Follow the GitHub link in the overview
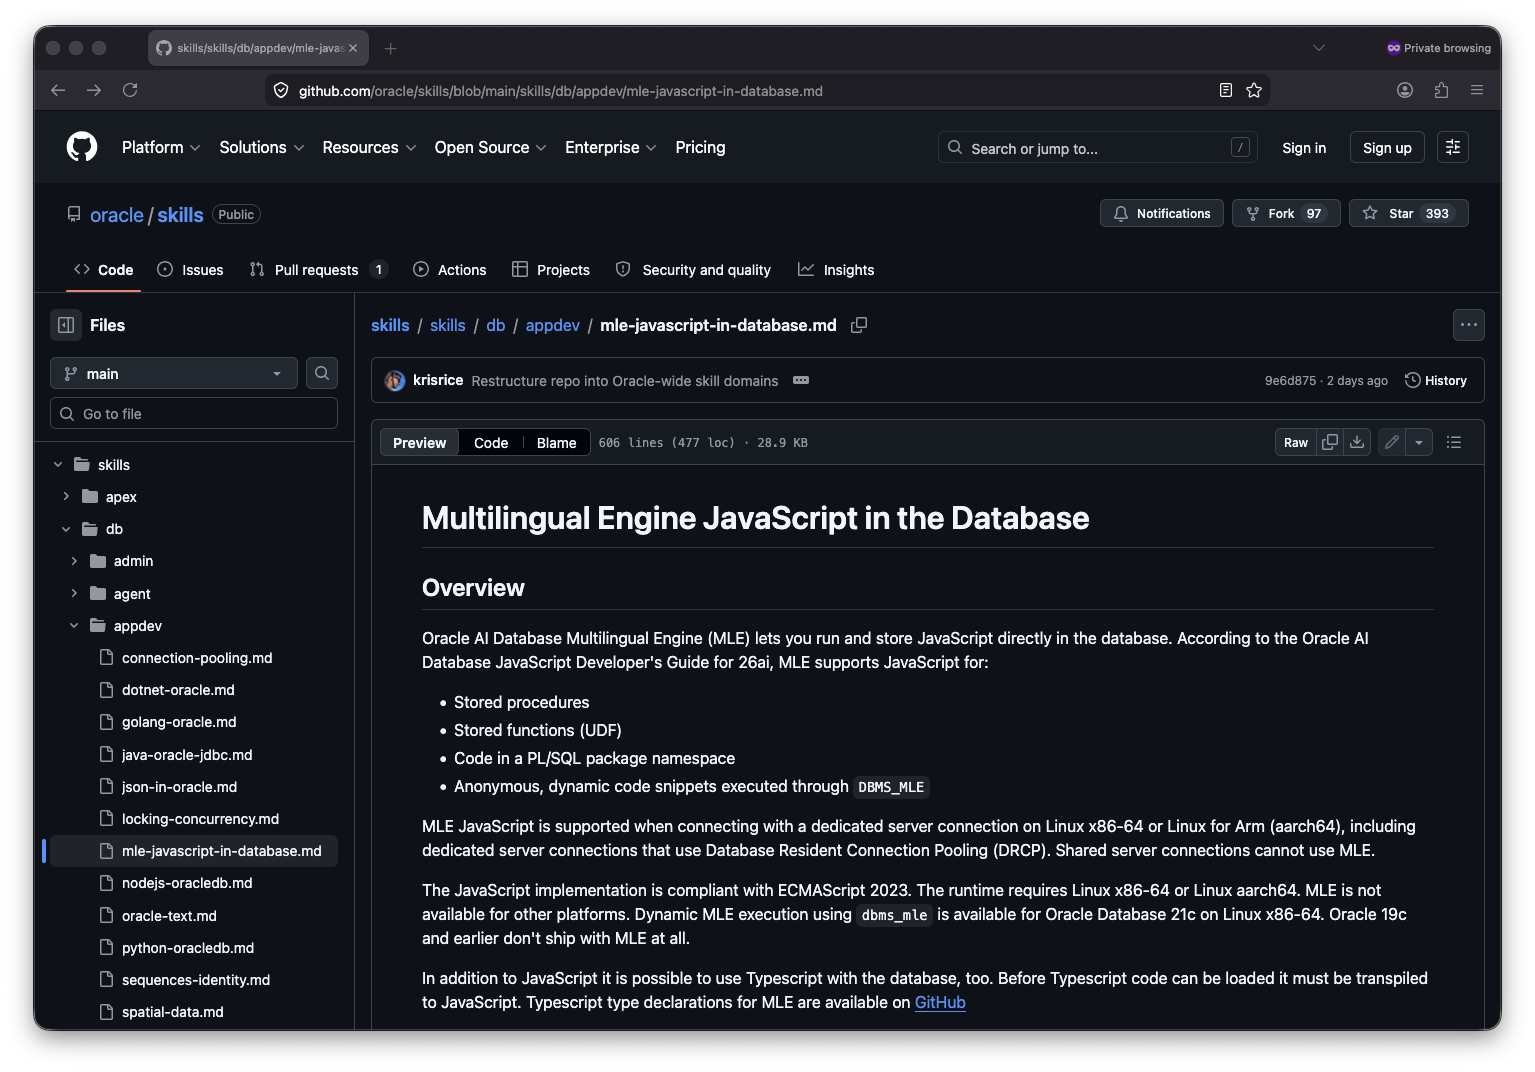The height and width of the screenshot is (1072, 1535). tap(940, 1002)
